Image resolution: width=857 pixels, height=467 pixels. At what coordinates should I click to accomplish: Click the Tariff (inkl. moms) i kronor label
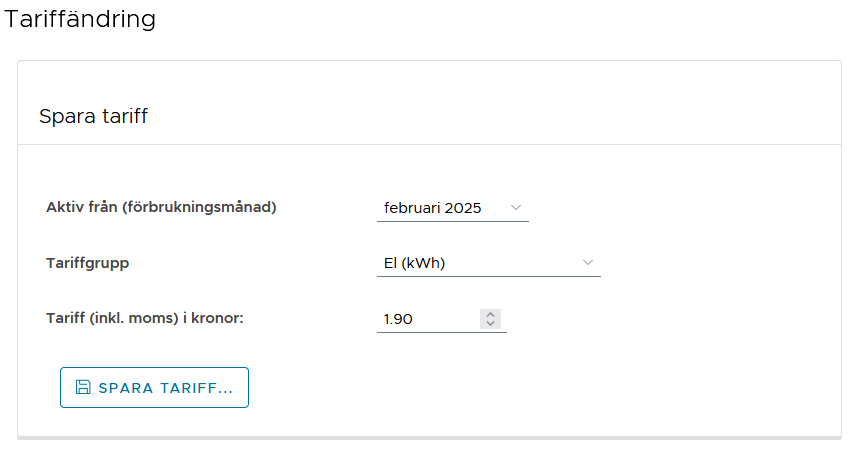145,318
